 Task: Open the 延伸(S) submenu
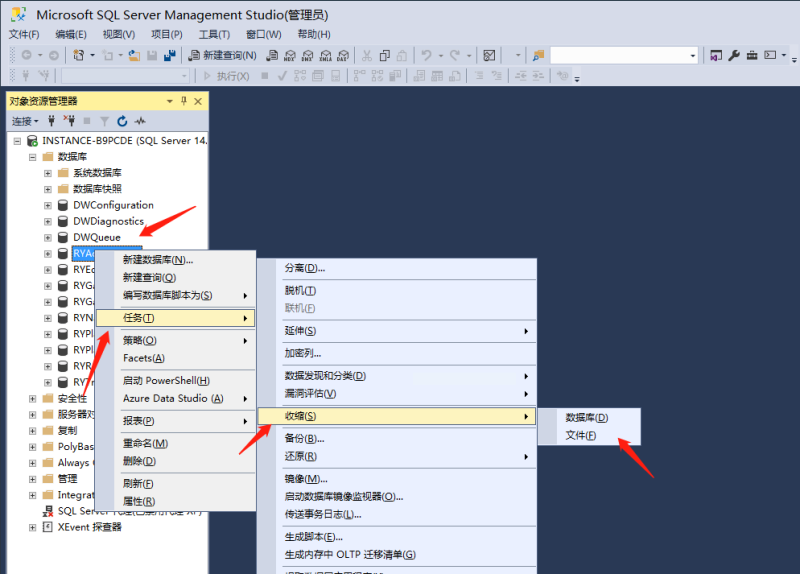pyautogui.click(x=397, y=331)
